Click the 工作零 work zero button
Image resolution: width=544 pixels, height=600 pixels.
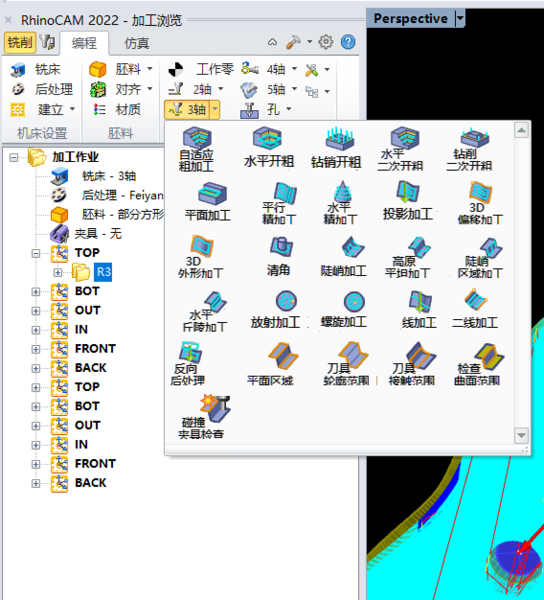201,69
